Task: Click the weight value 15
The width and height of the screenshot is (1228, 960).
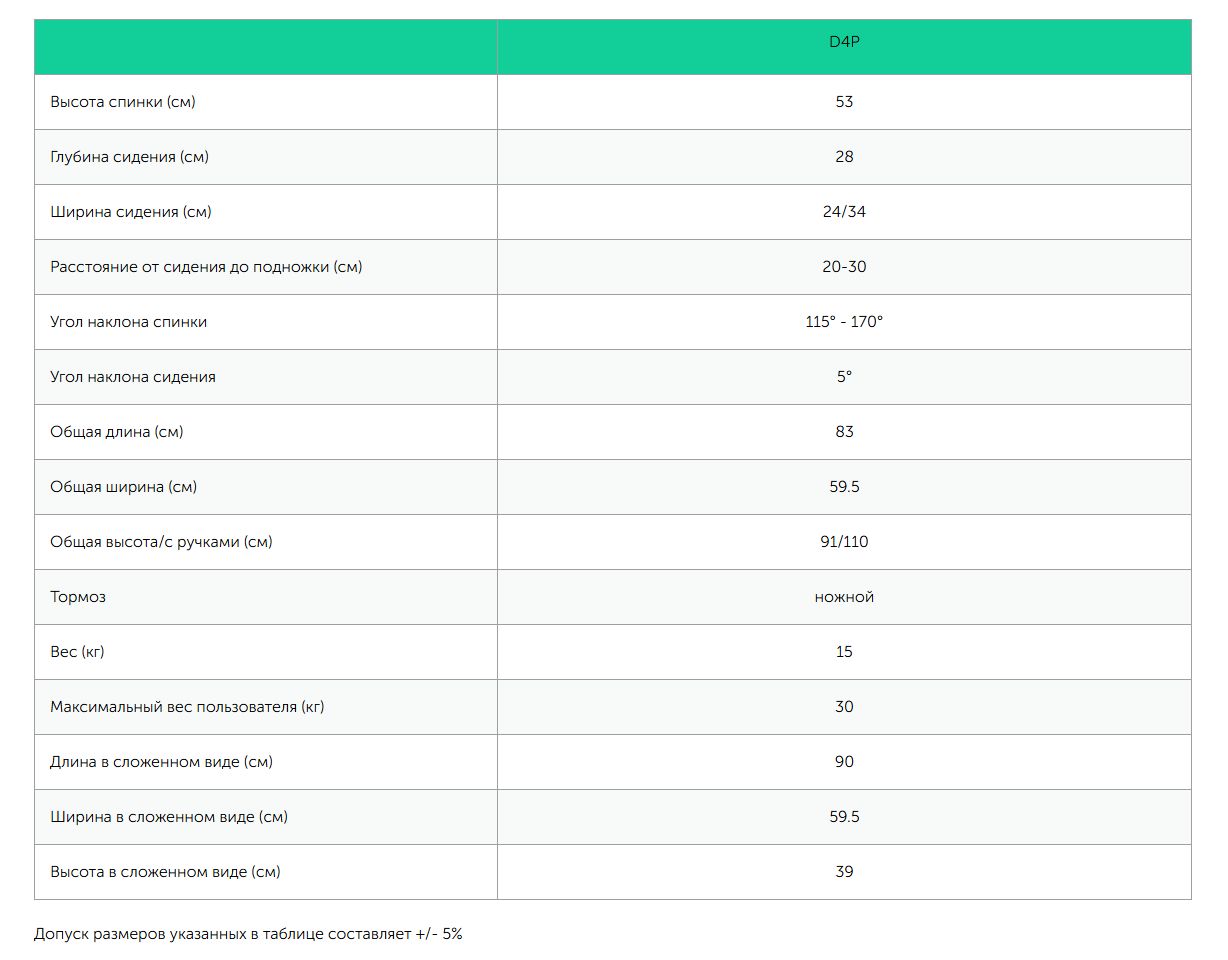Action: coord(844,652)
